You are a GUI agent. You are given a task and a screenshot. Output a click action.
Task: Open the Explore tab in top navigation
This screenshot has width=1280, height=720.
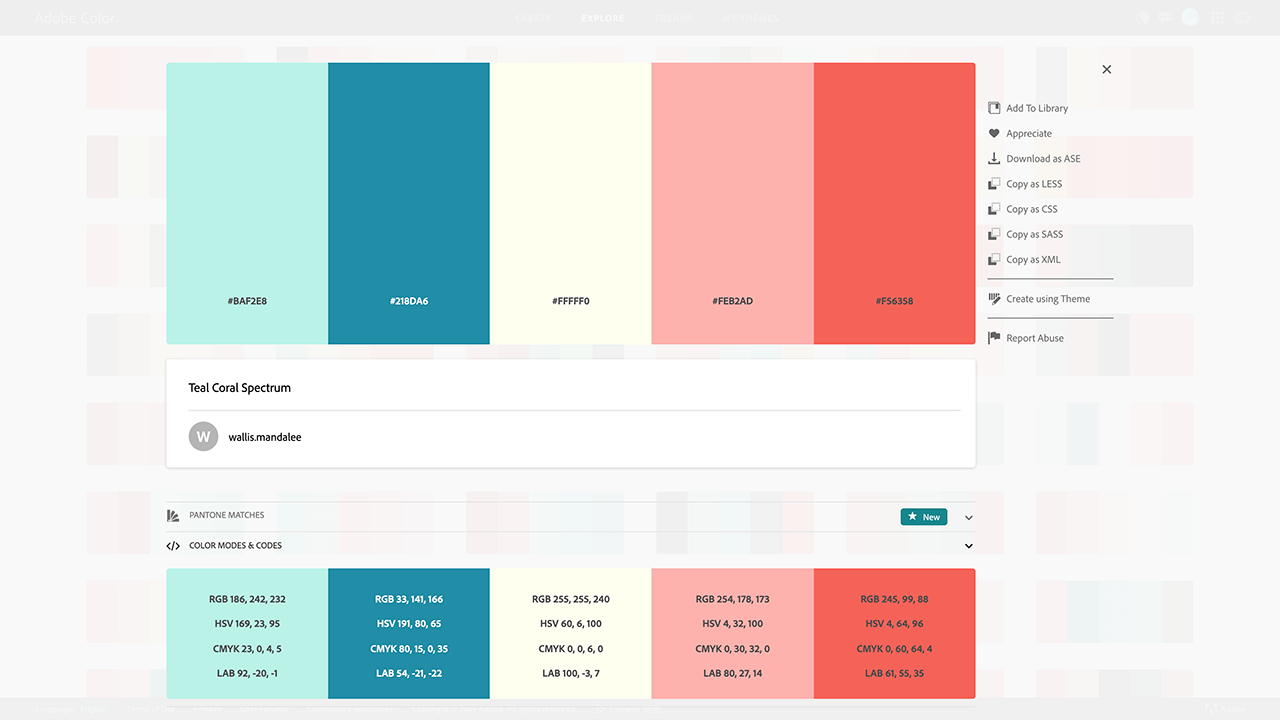pyautogui.click(x=602, y=18)
